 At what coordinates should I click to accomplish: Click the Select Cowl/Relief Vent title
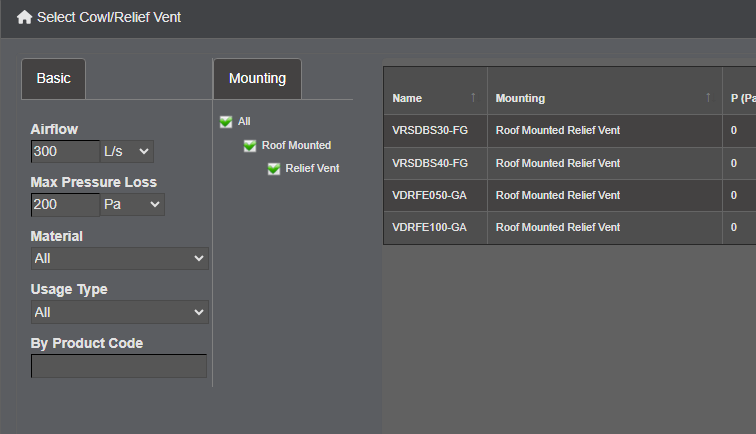109,17
